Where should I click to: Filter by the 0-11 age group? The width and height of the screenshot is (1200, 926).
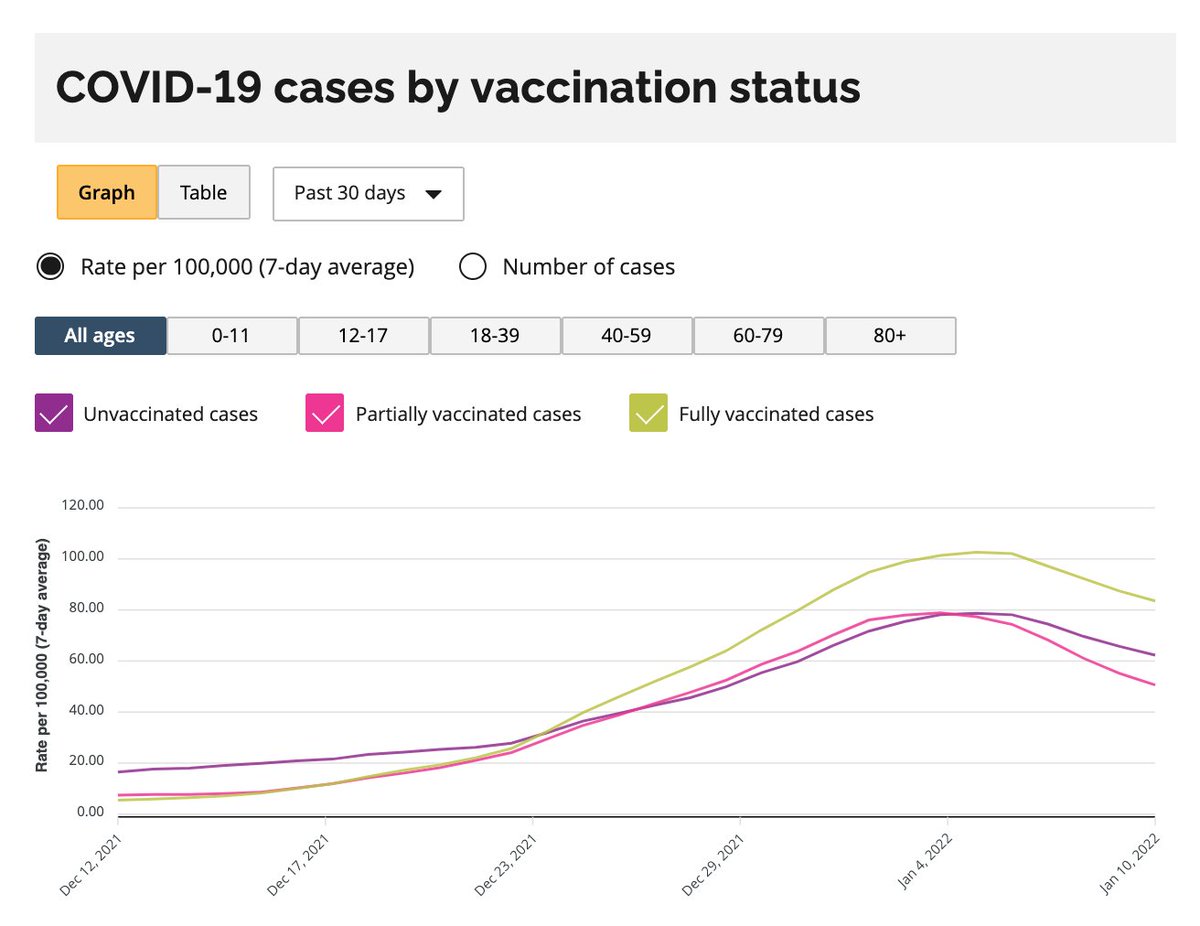(x=232, y=336)
